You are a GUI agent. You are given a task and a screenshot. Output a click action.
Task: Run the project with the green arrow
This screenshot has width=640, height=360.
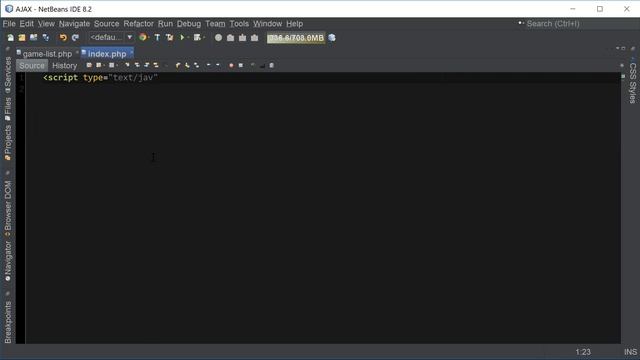(182, 38)
